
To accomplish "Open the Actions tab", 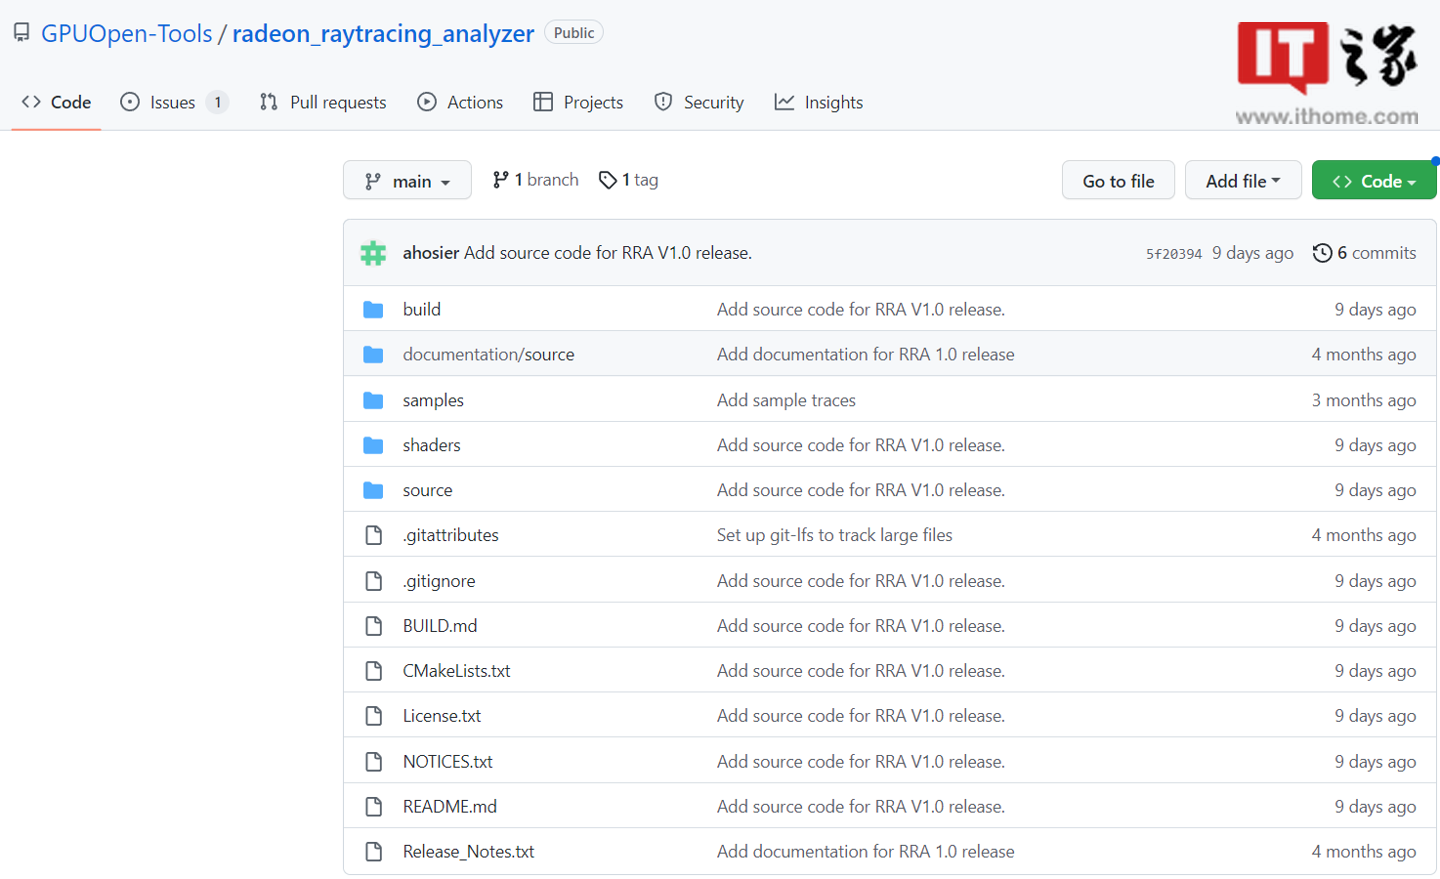I will (460, 102).
